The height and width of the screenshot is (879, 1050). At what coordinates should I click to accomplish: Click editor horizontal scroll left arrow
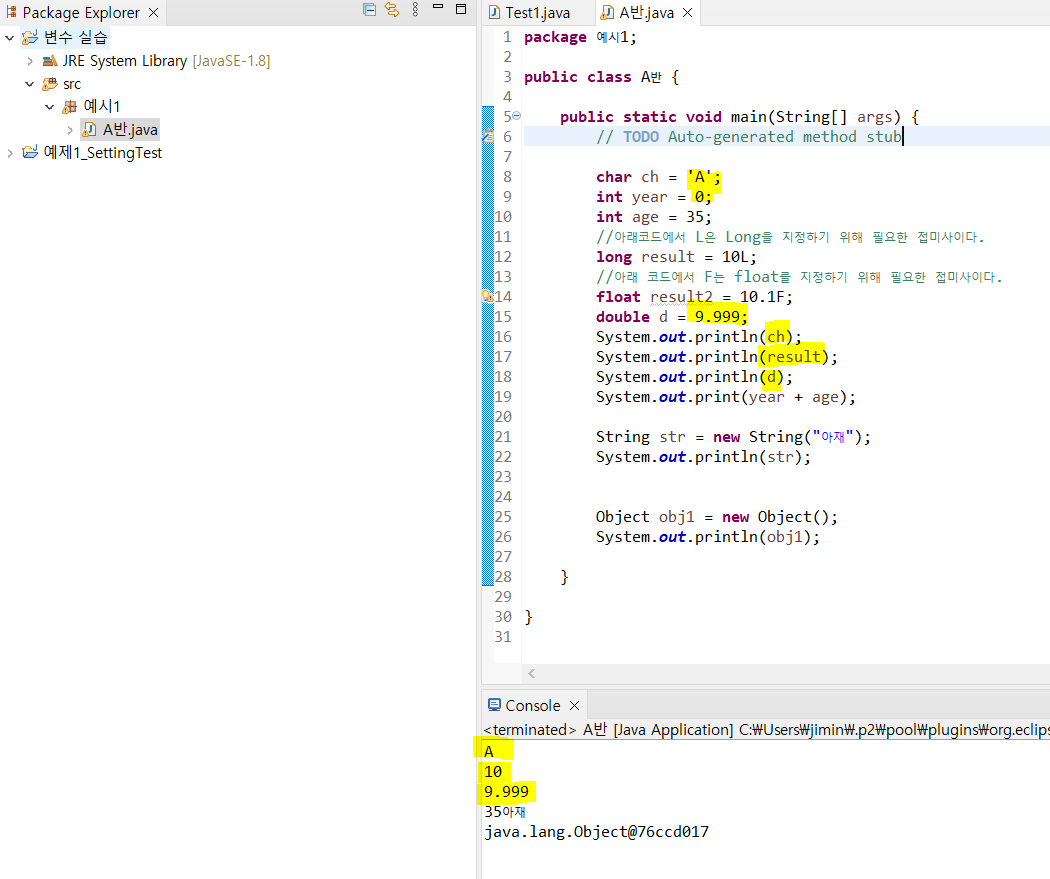point(531,673)
